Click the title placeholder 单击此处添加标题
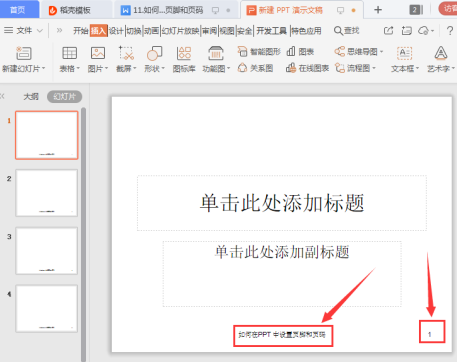 [282, 203]
